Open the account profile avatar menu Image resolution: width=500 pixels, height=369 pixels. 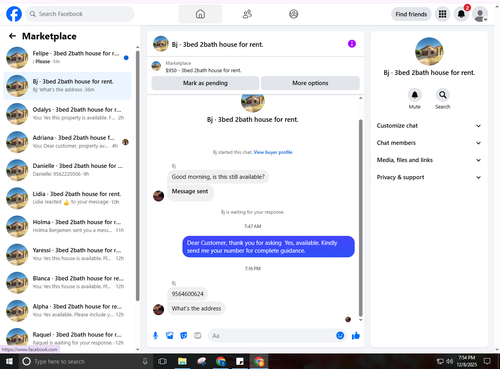tap(480, 14)
